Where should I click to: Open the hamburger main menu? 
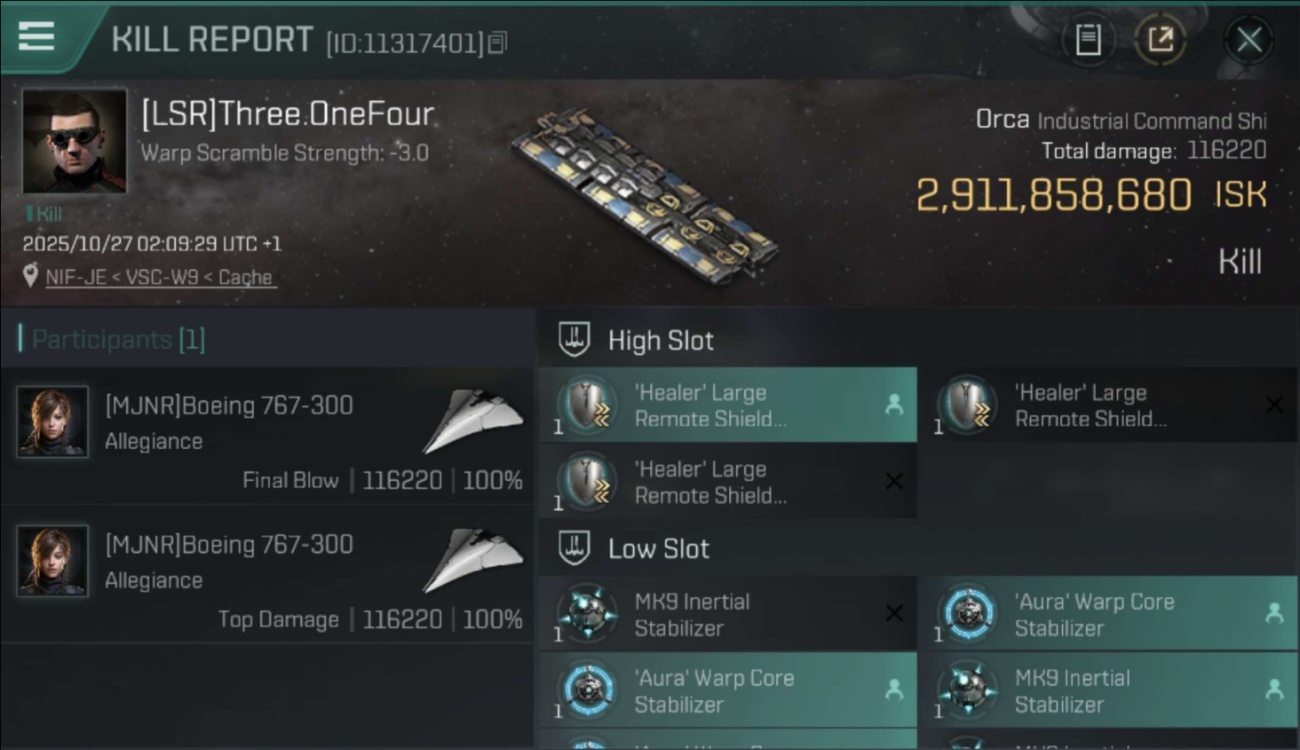(x=36, y=36)
